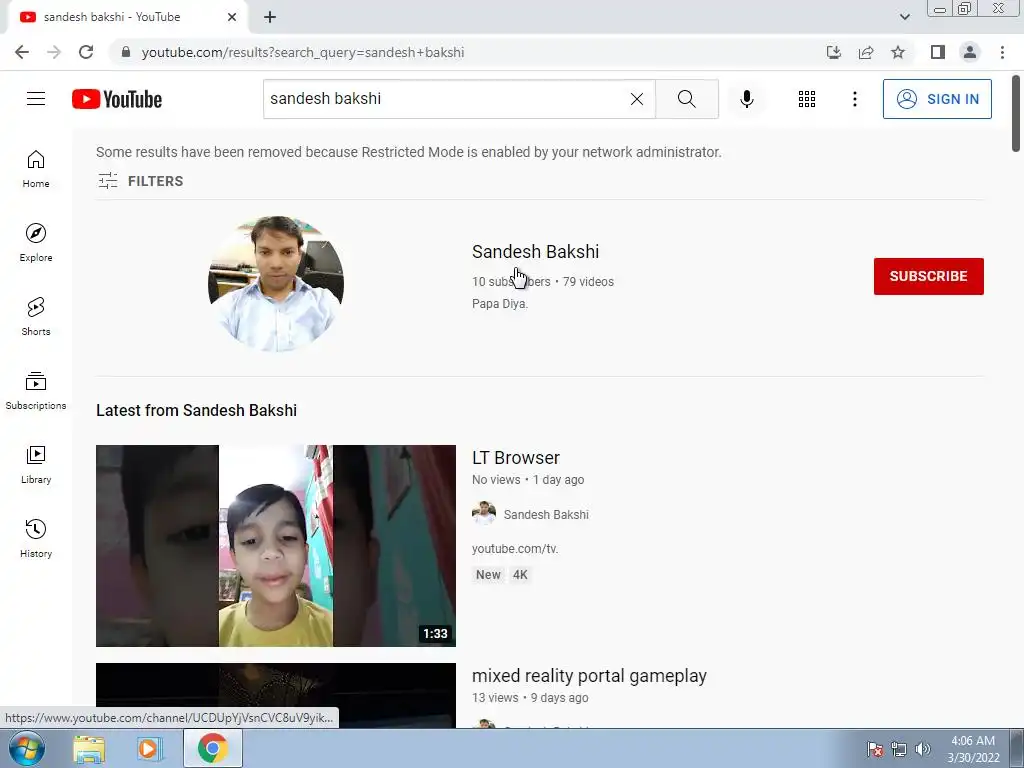Click the mixed reality portal gameplay thumbnail
This screenshot has width=1024, height=768.
point(276,696)
